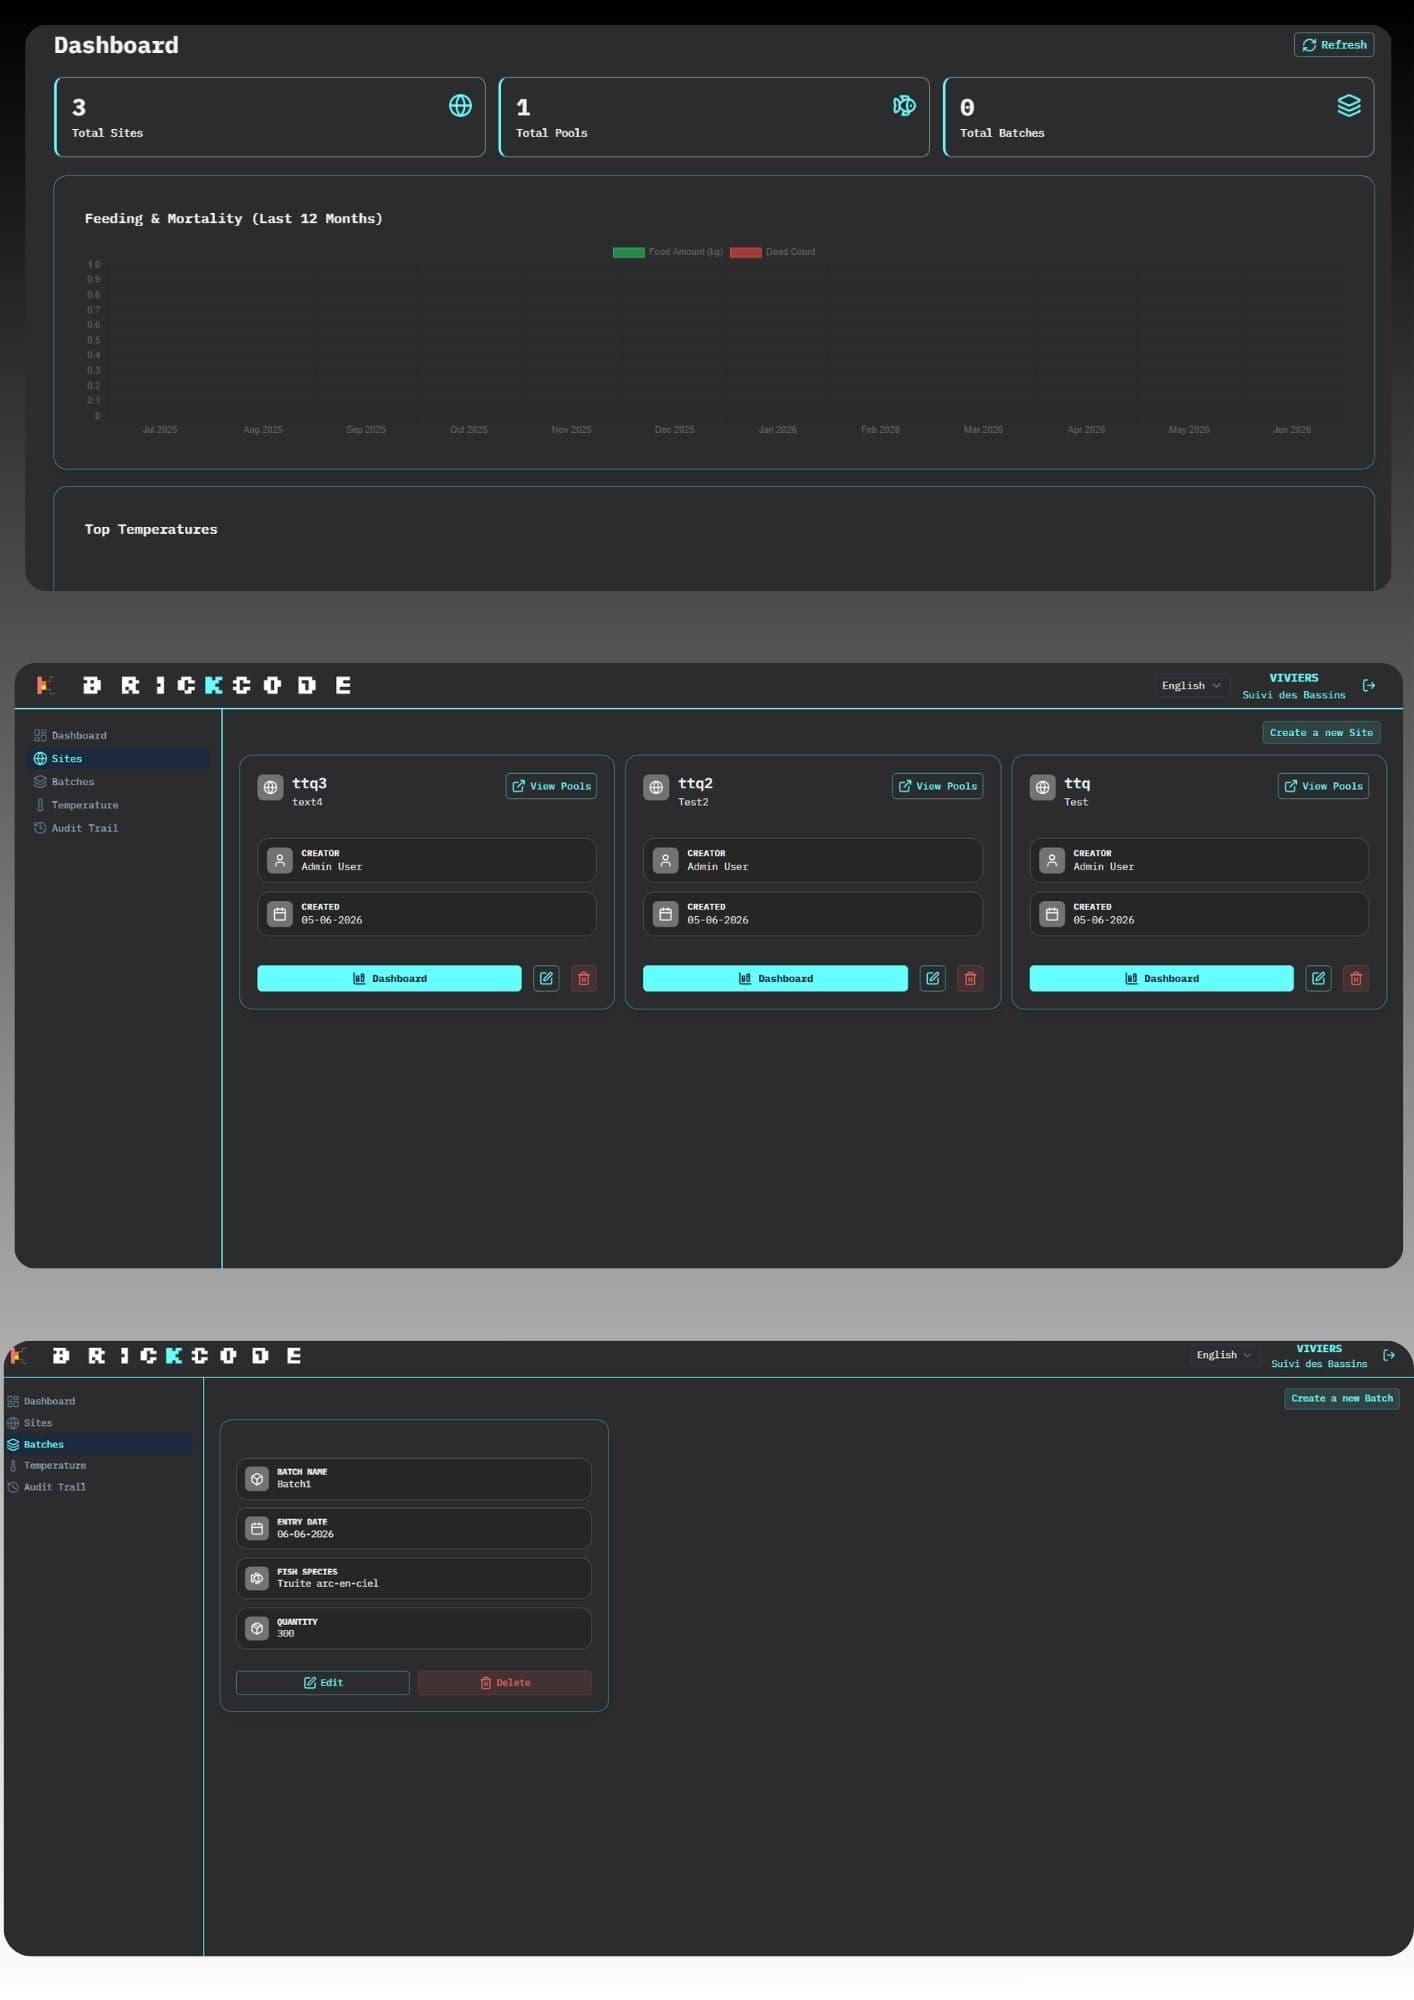The image size is (1414, 2000).
Task: Click the red delete icon on ttq2 card
Action: coord(970,979)
